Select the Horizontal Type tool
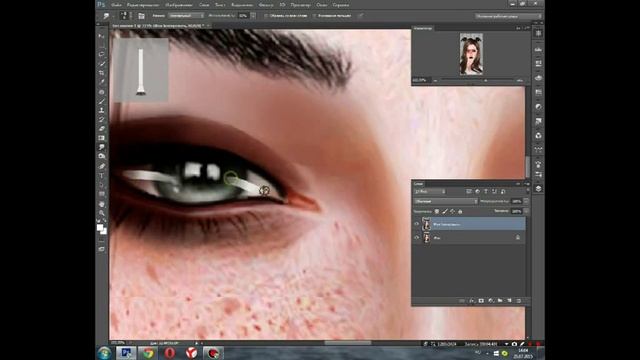The width and height of the screenshot is (640, 360). (x=101, y=176)
